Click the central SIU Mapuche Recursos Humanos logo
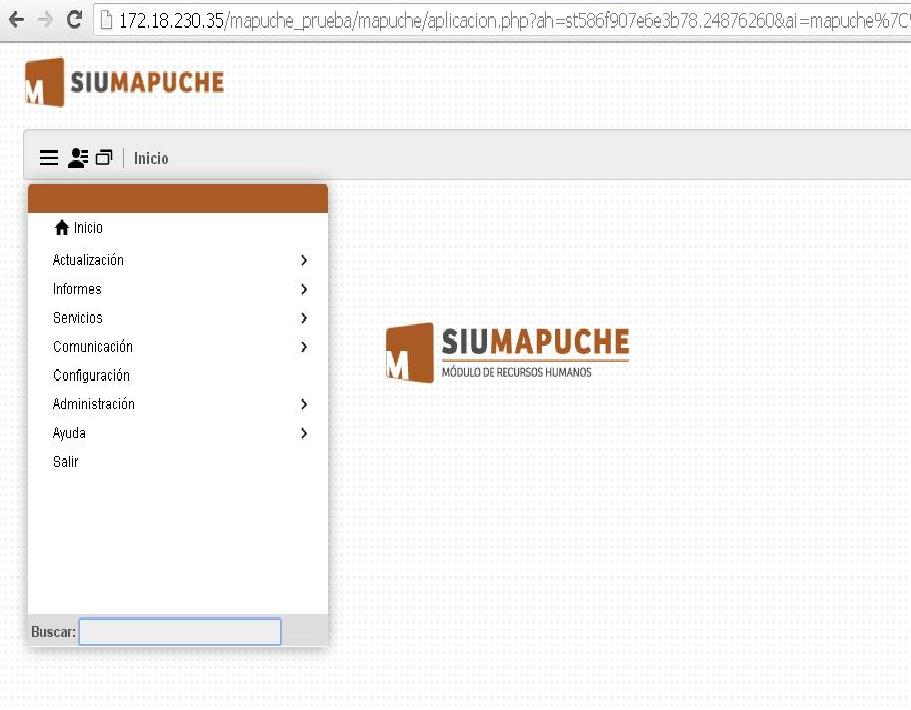This screenshot has height=710, width=911. [x=507, y=353]
